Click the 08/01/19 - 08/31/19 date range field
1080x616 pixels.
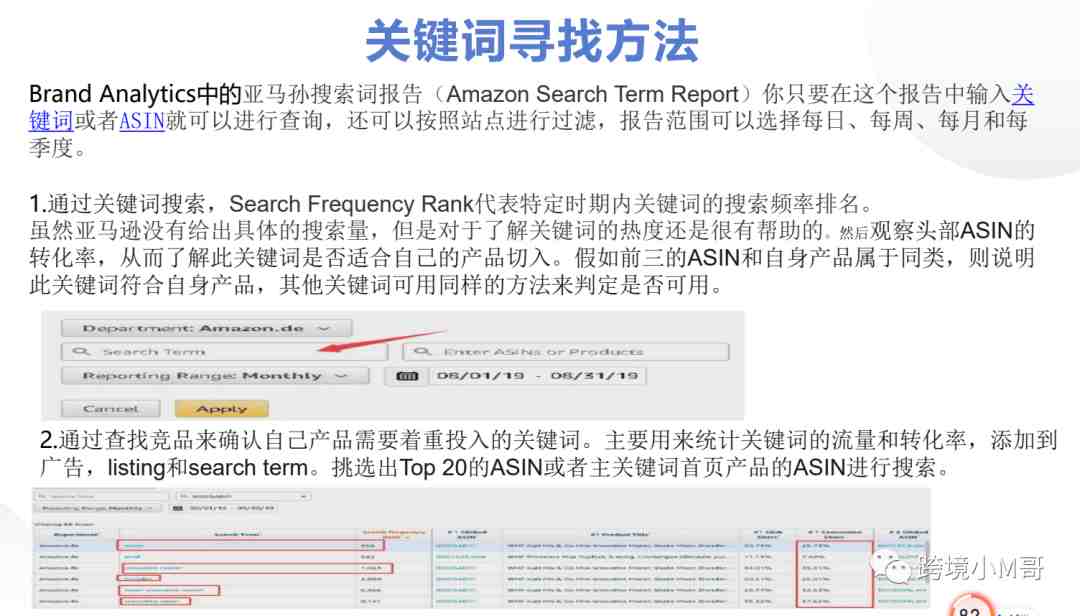[x=537, y=376]
